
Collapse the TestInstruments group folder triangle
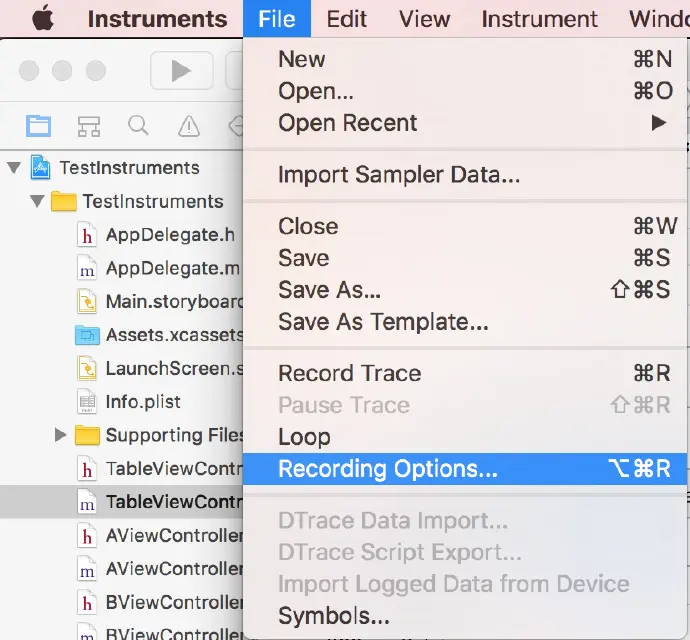pyautogui.click(x=37, y=201)
